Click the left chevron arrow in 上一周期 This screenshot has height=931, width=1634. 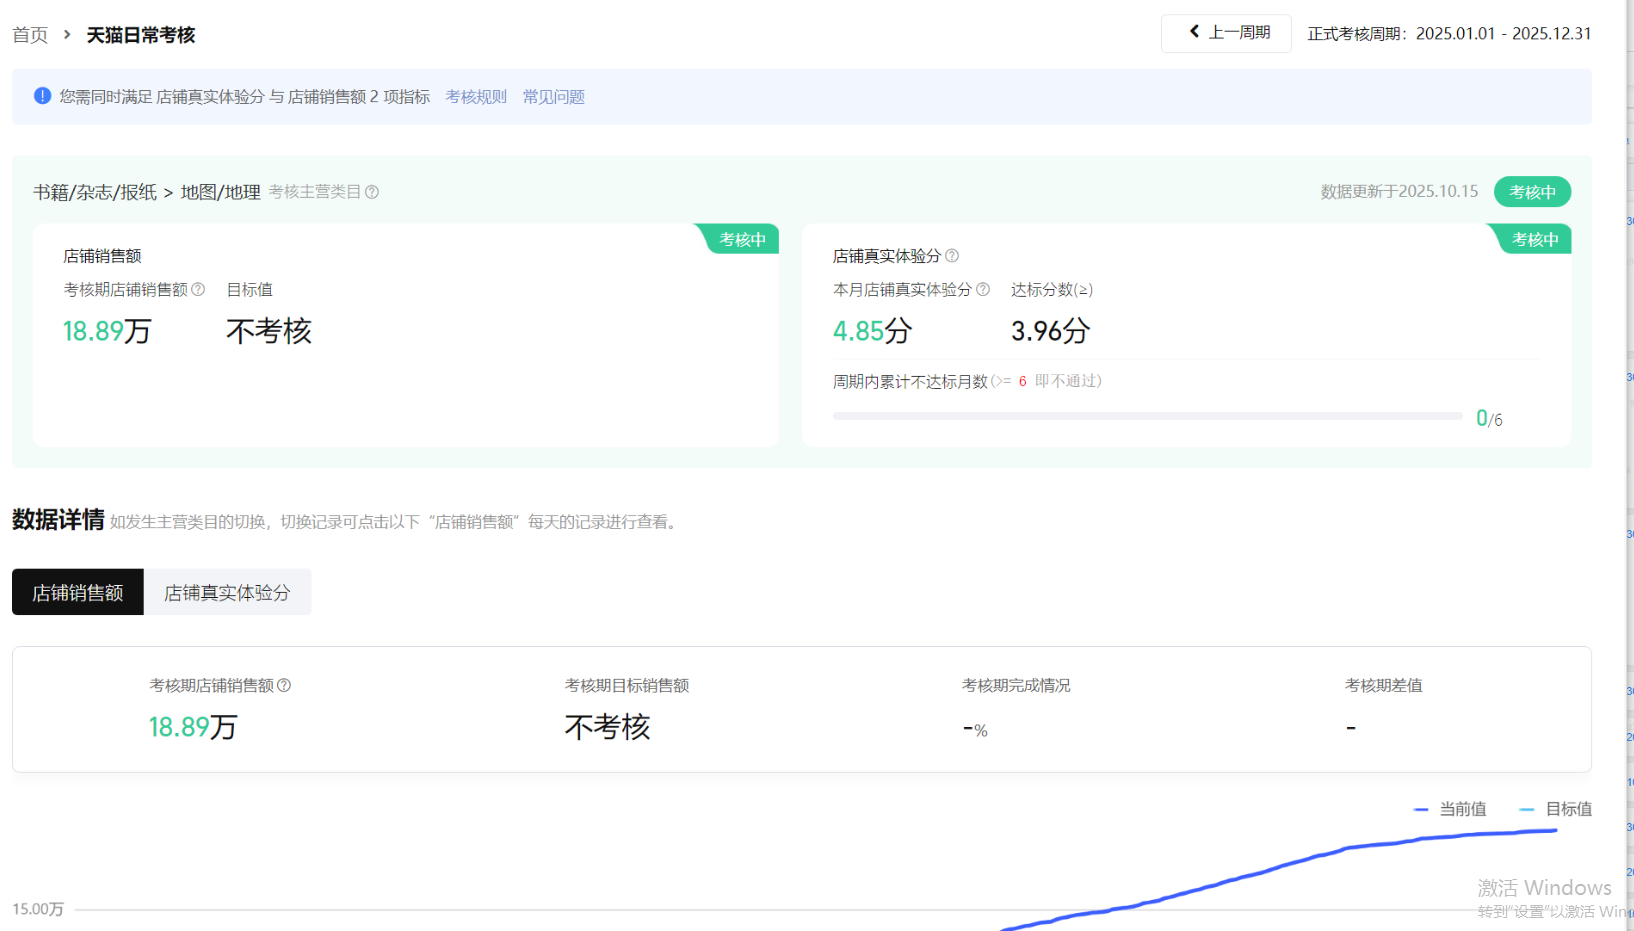(x=1194, y=32)
